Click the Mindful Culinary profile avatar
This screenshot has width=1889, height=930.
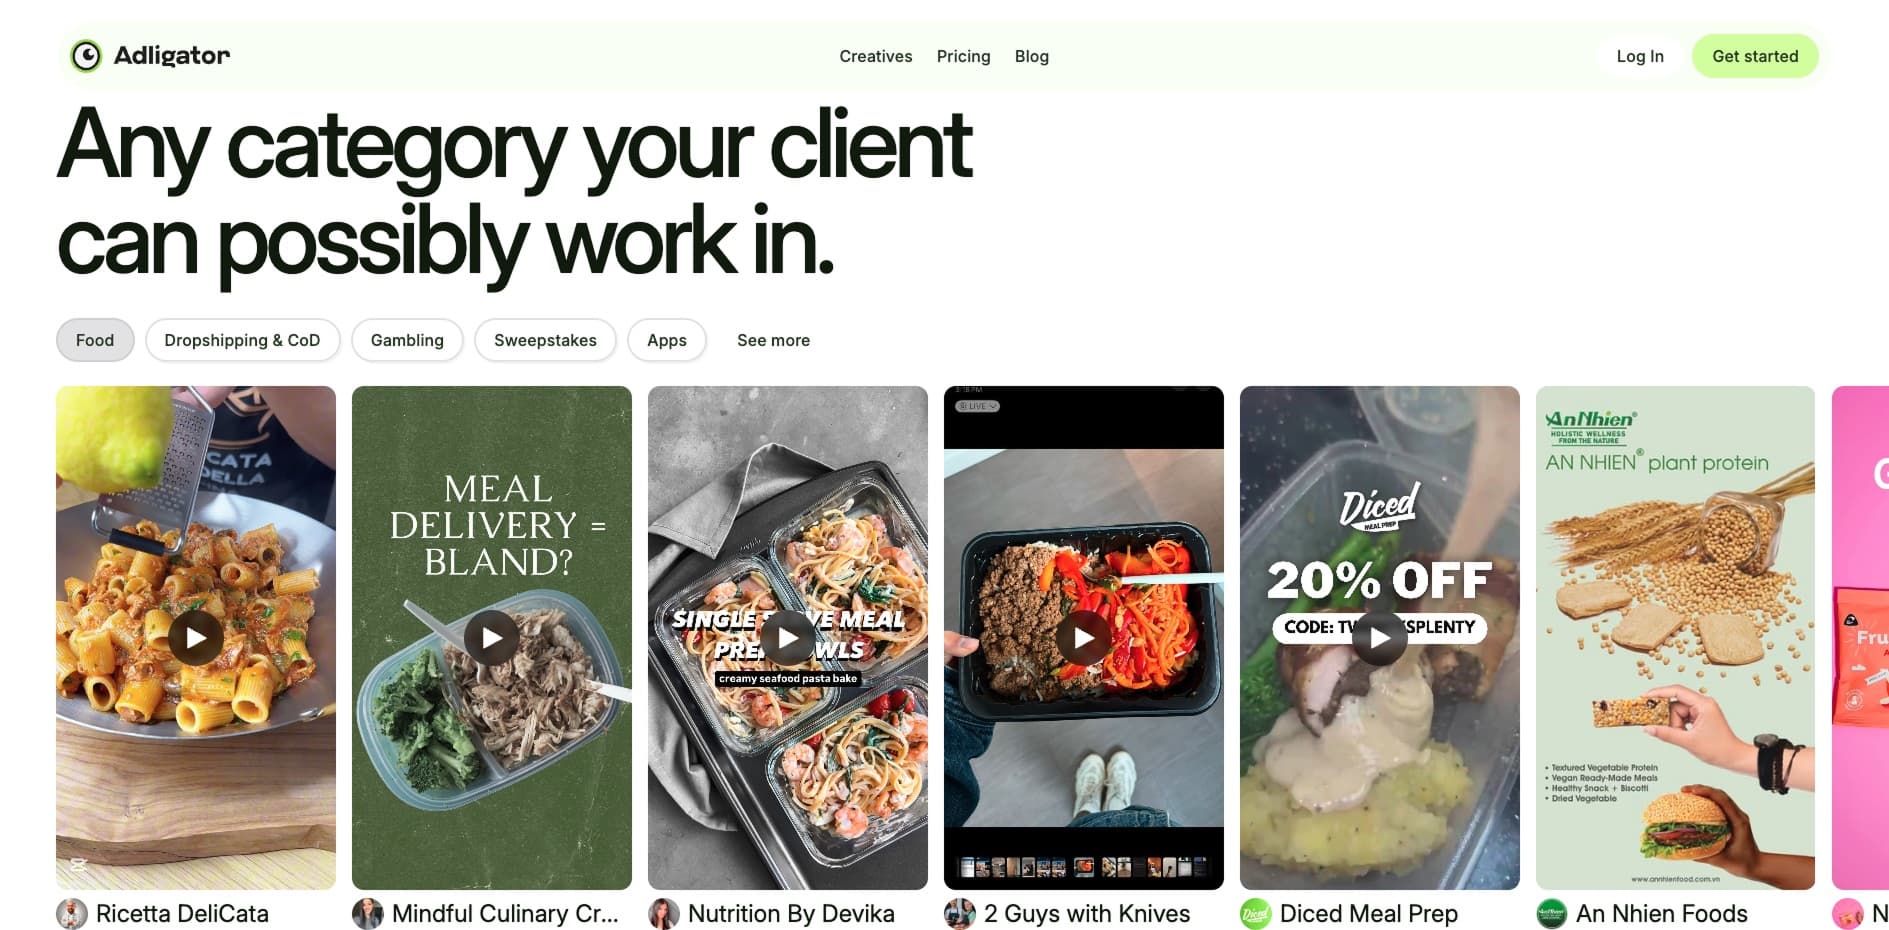(368, 914)
